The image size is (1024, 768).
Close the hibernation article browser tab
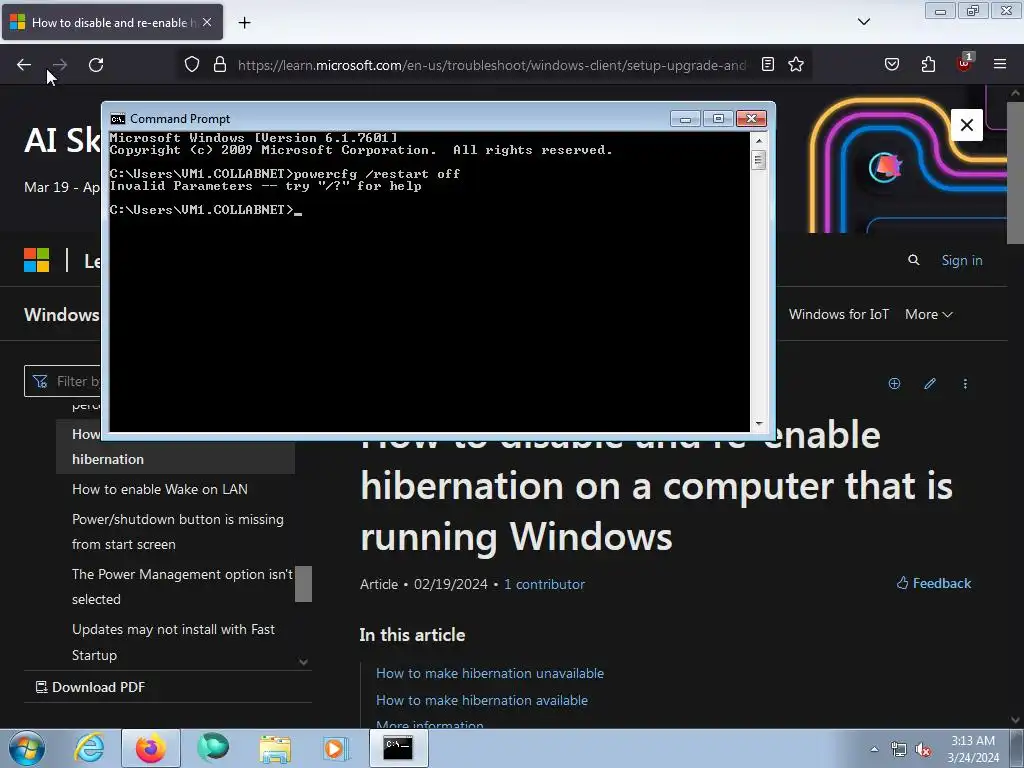(207, 22)
